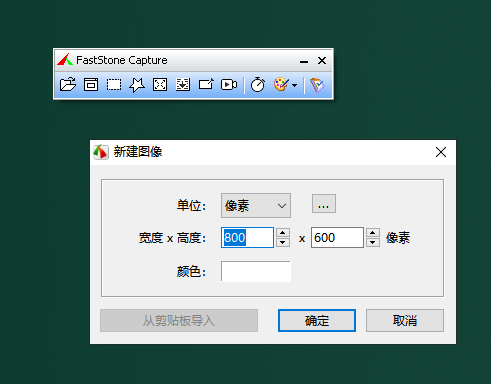Click the 新建图像 title text
Screen dimensions: 491x384
138,152
